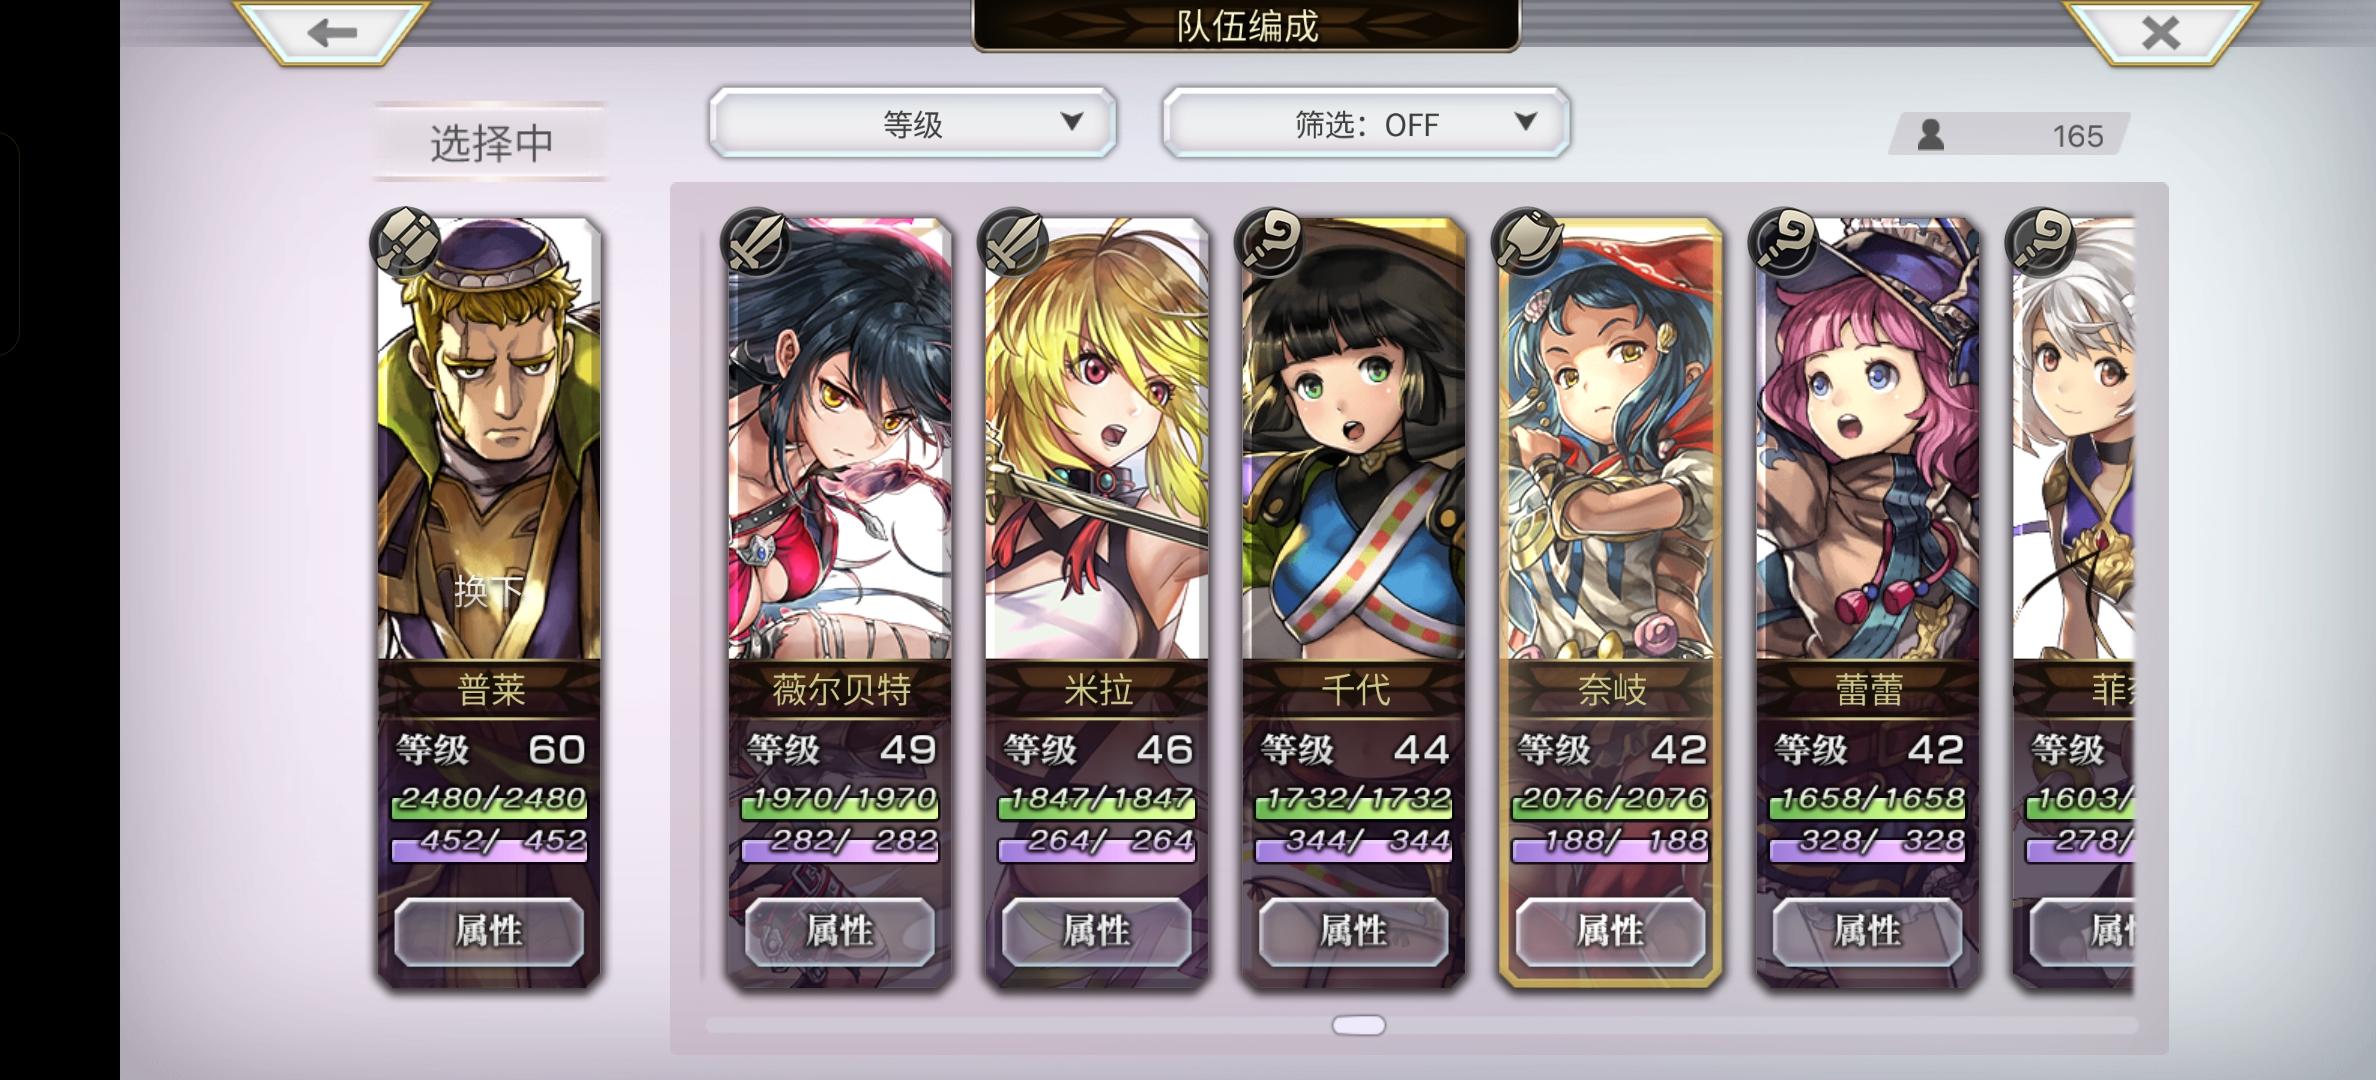
Task: Open 属性 for 薇尔贝特
Action: 840,931
